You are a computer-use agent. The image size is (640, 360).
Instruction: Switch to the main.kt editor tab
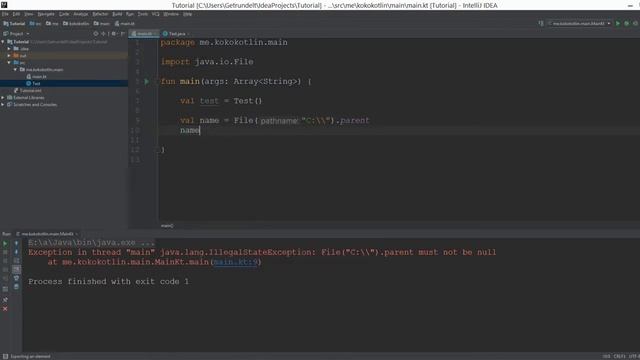pos(143,34)
